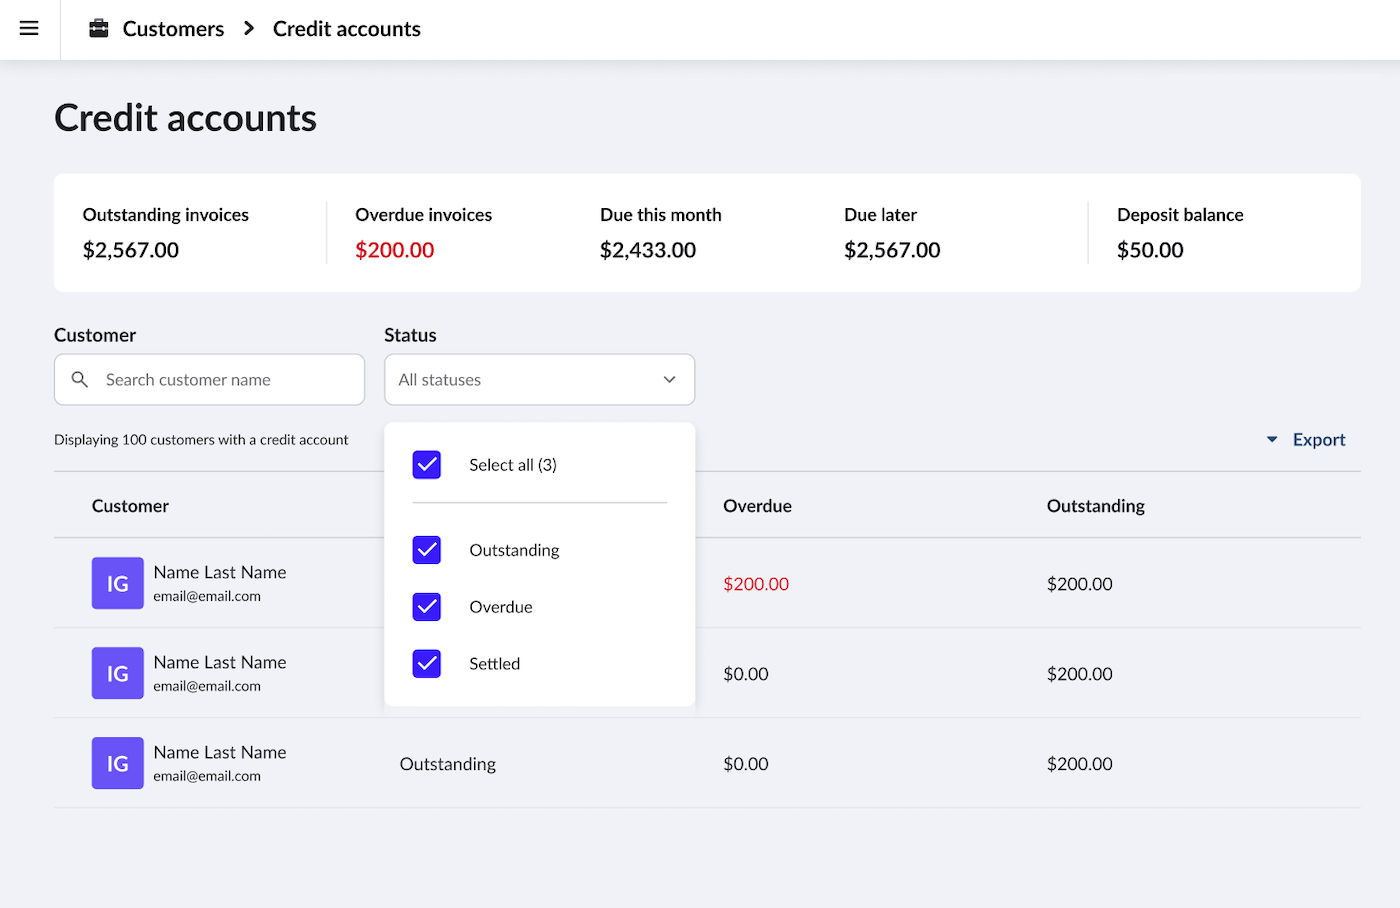Click the first customer's IG avatar
1400x908 pixels.
click(x=117, y=583)
